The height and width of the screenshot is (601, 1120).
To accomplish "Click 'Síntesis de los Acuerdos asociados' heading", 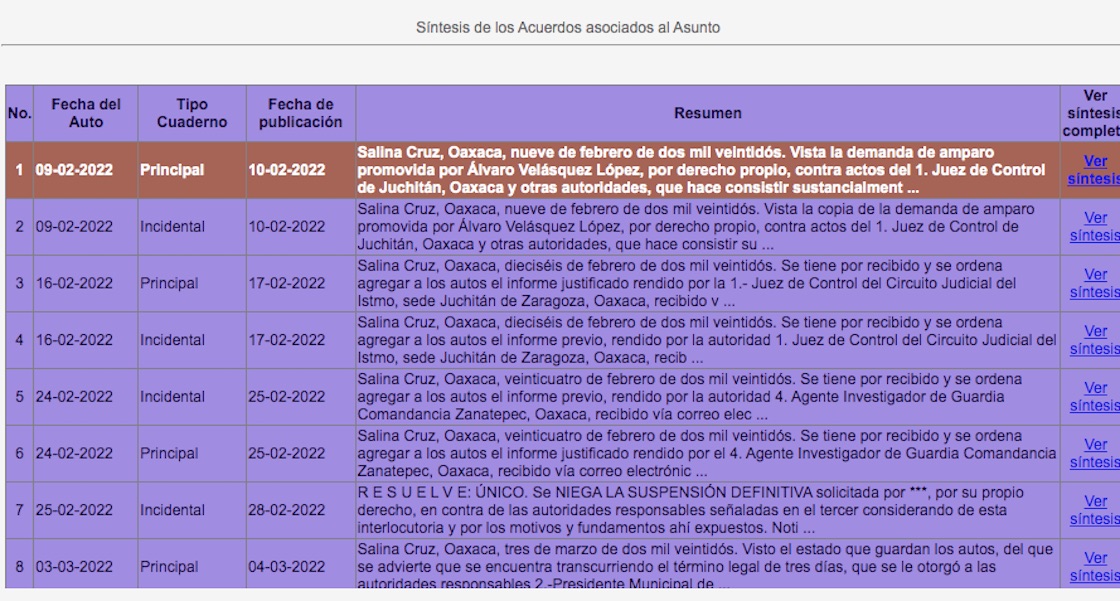I will (568, 27).
